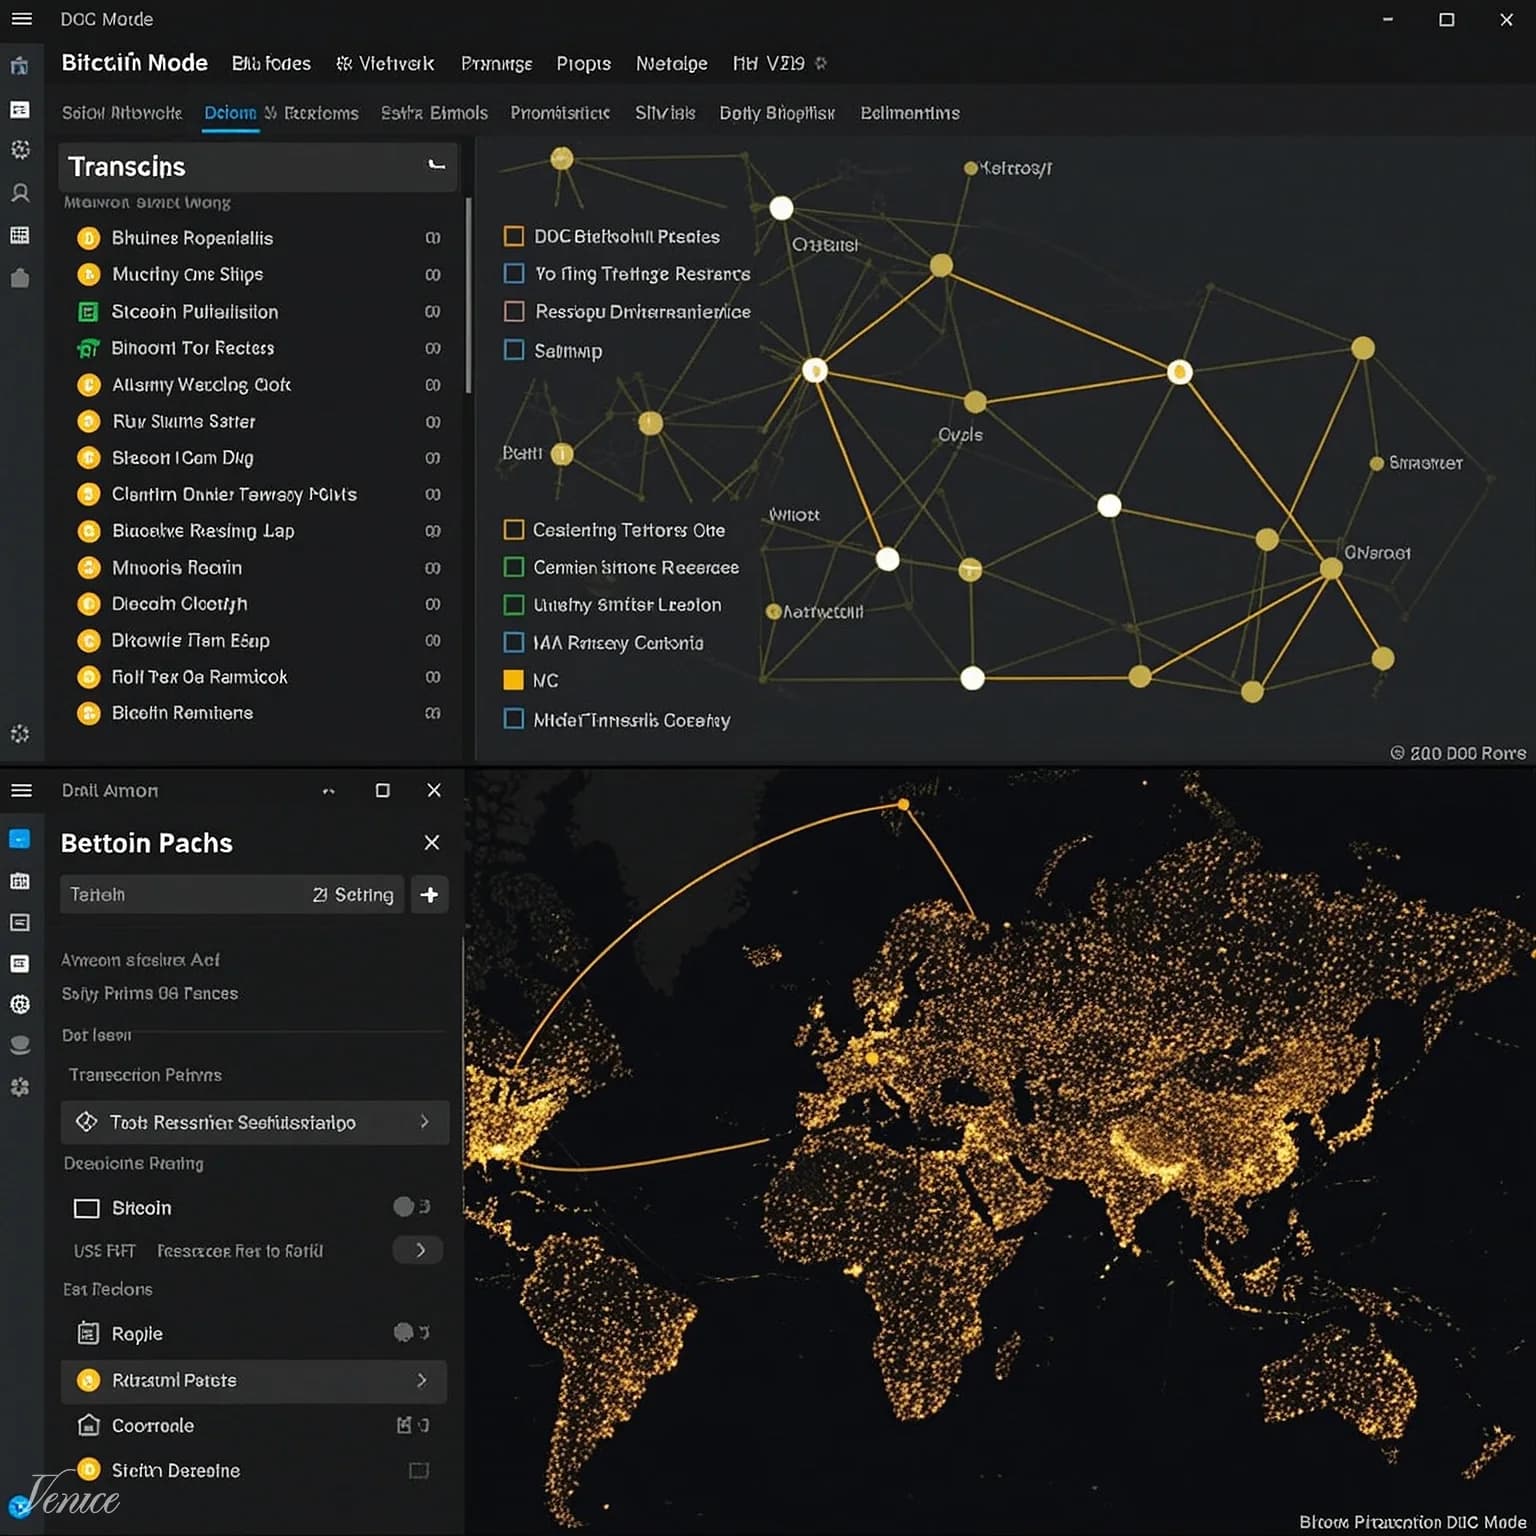Open the Propts menu
Image resolution: width=1536 pixels, height=1536 pixels.
click(583, 63)
